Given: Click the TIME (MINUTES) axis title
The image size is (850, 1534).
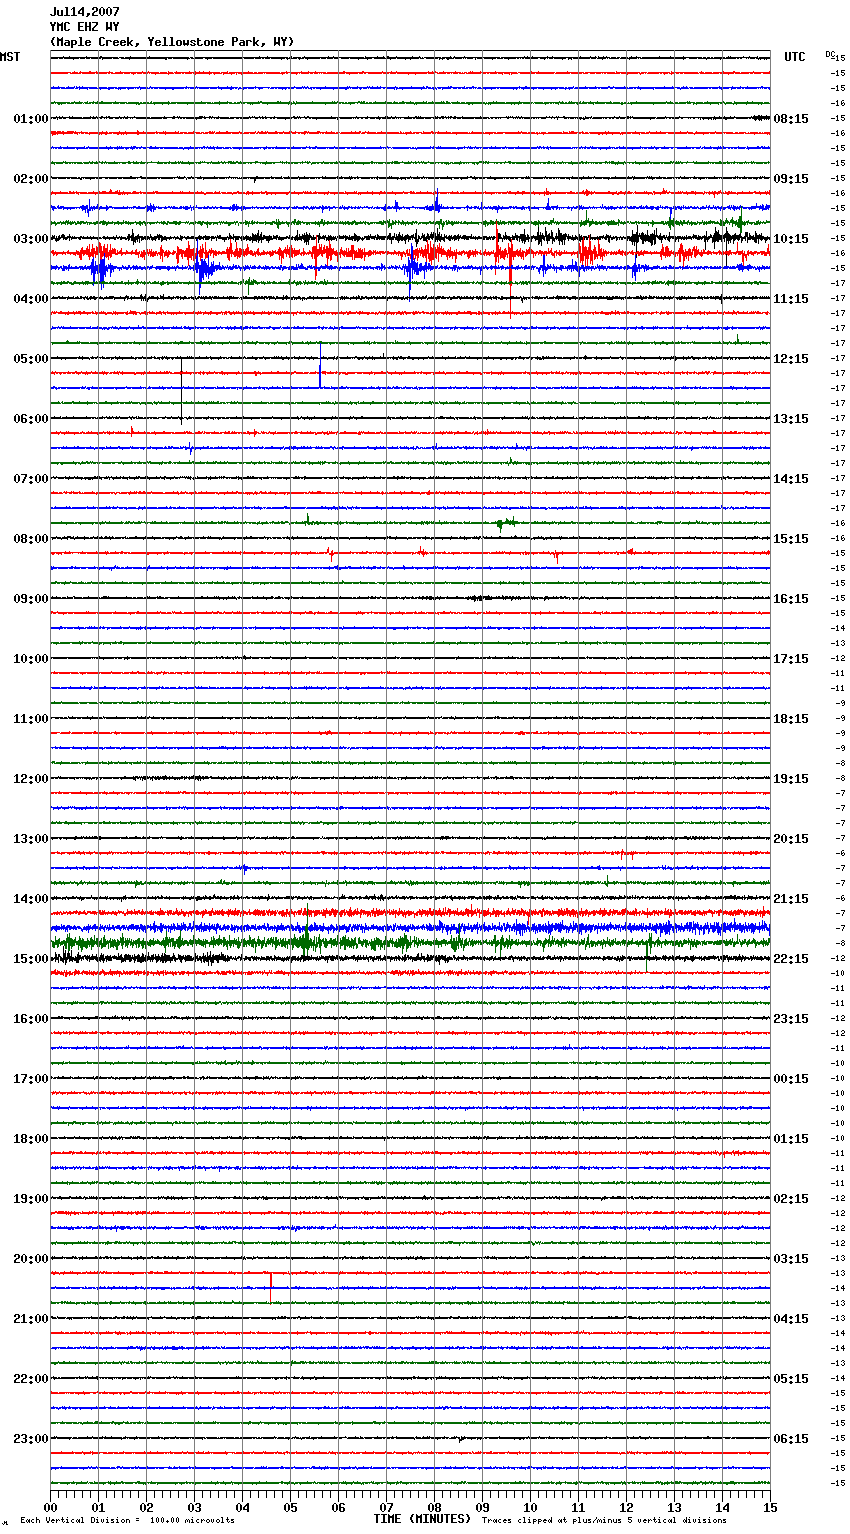Looking at the screenshot, I should pyautogui.click(x=422, y=1519).
